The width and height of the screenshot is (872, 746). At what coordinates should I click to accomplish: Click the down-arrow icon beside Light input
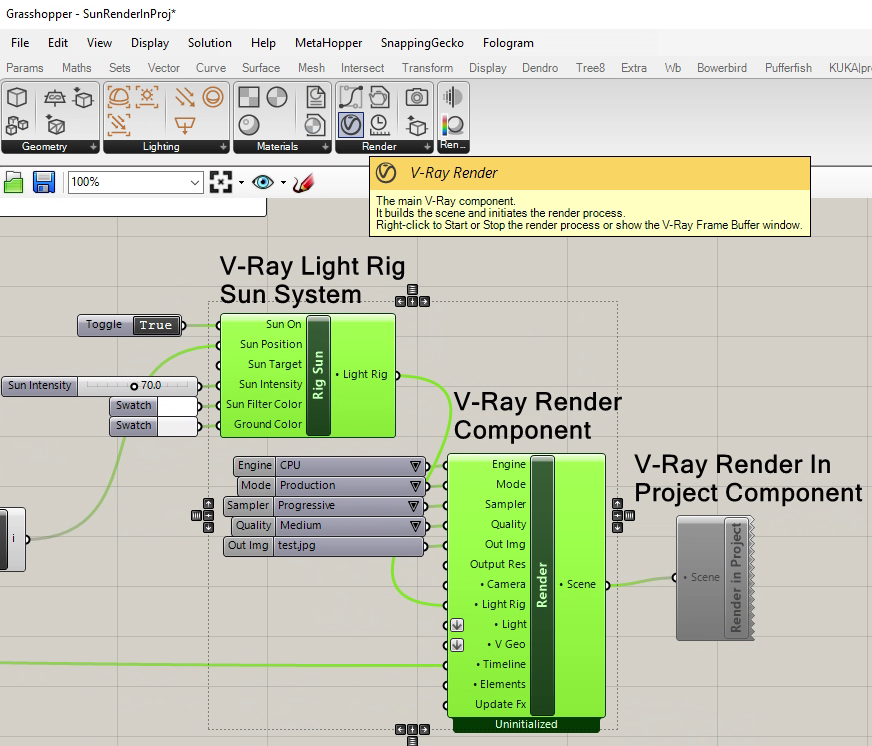point(457,625)
